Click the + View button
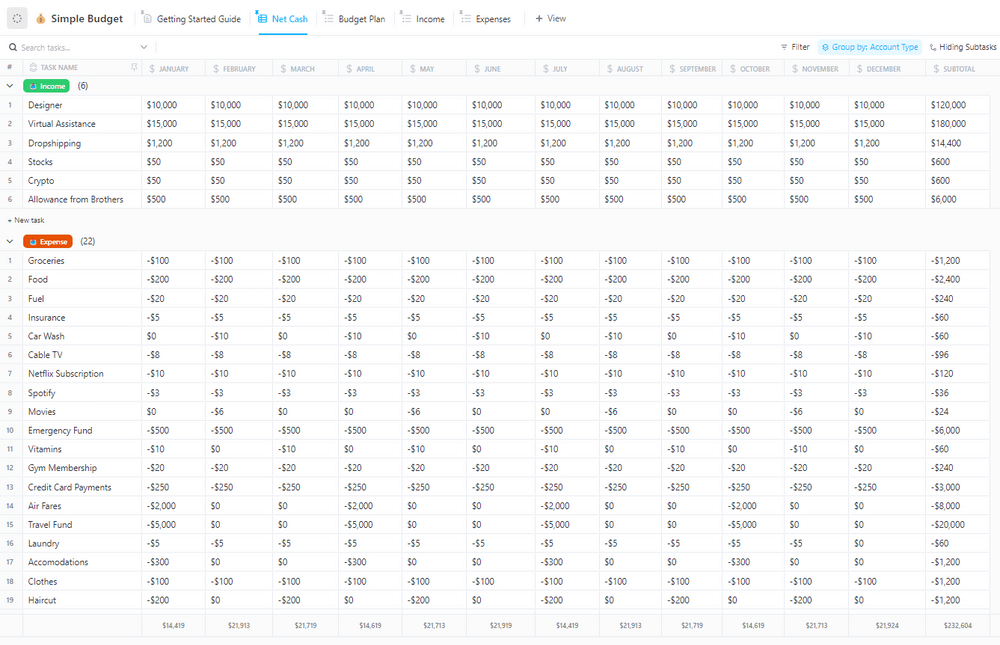1000x645 pixels. (x=549, y=17)
